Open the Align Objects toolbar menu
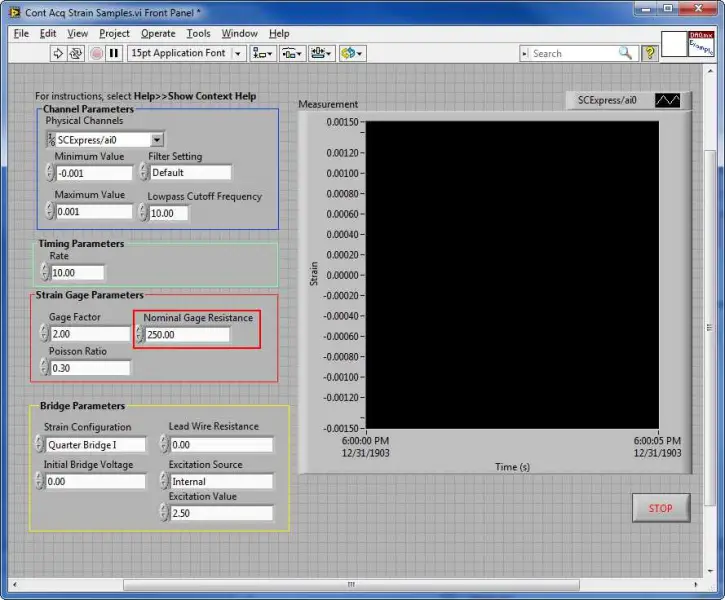 tap(263, 54)
